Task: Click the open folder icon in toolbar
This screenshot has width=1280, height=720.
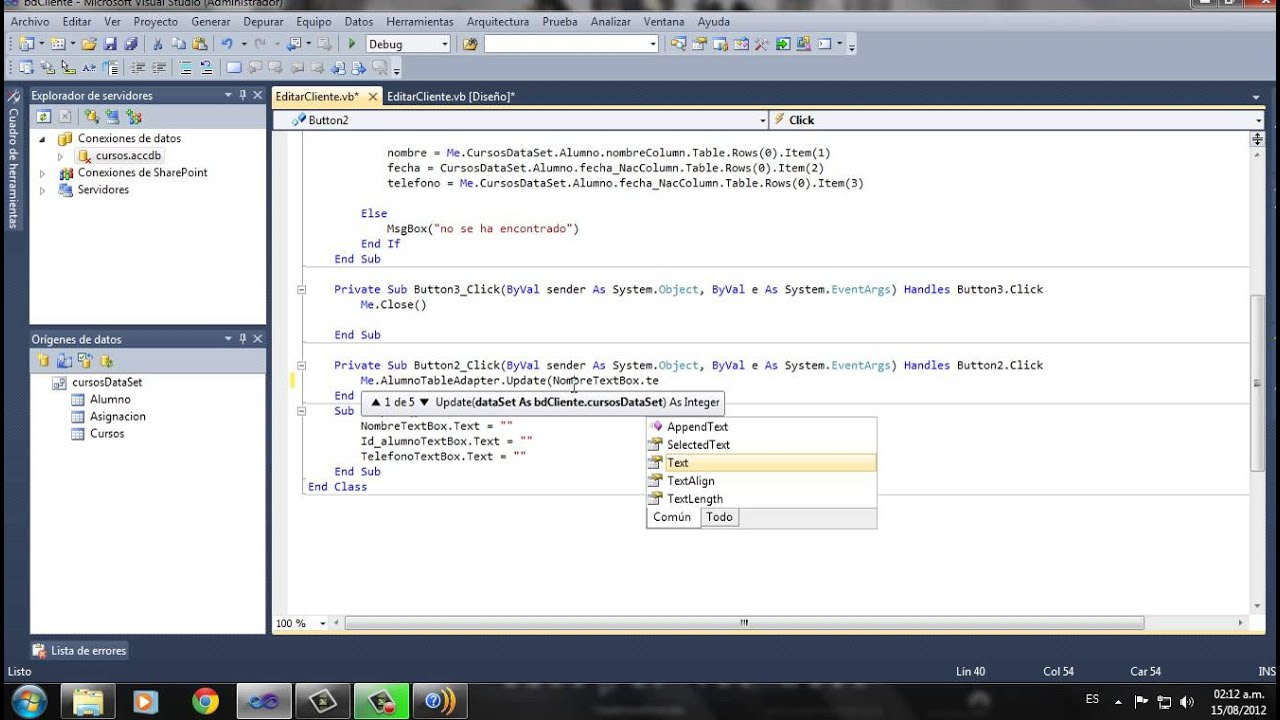Action: coord(89,44)
